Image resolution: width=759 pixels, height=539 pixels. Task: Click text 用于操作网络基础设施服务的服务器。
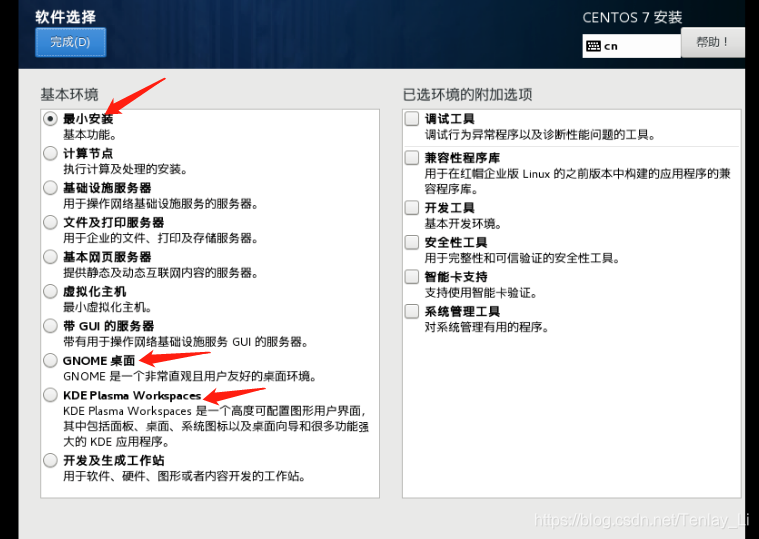point(161,204)
